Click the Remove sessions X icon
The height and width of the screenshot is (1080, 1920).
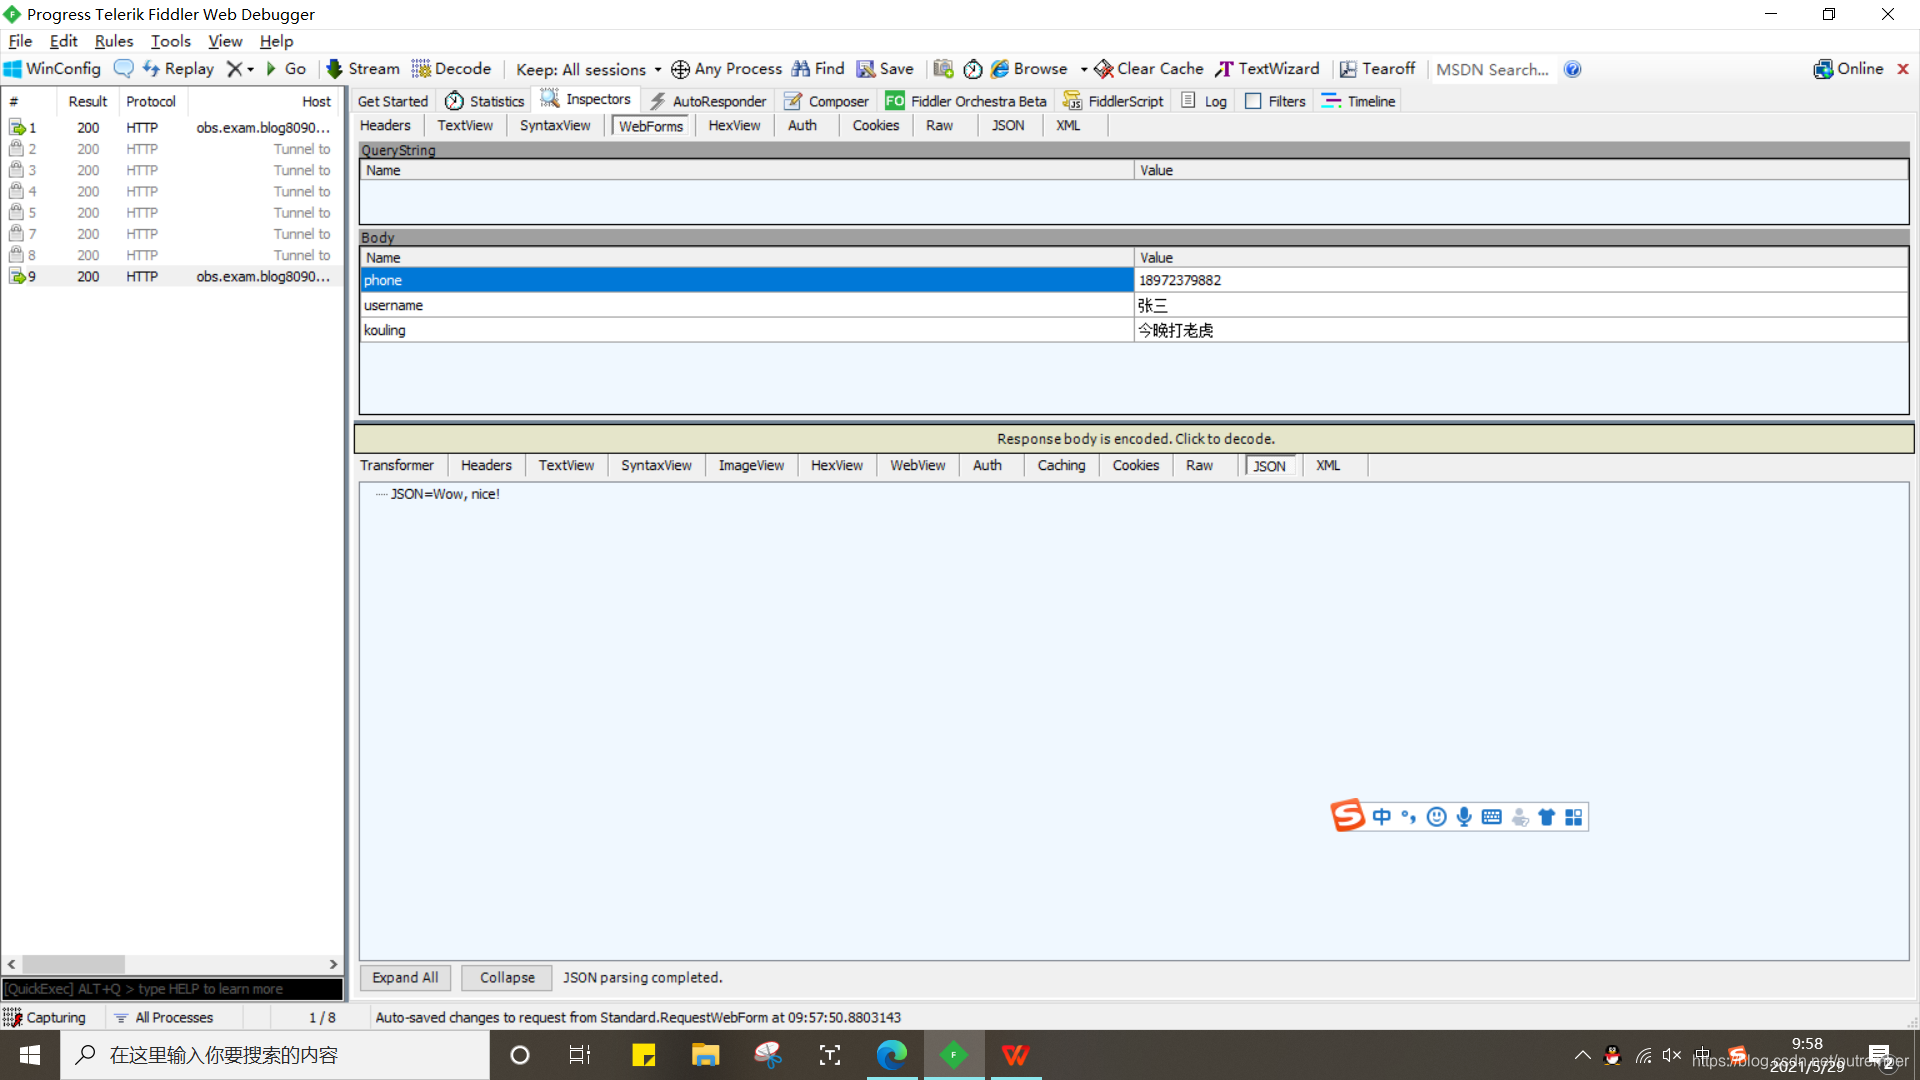point(234,69)
